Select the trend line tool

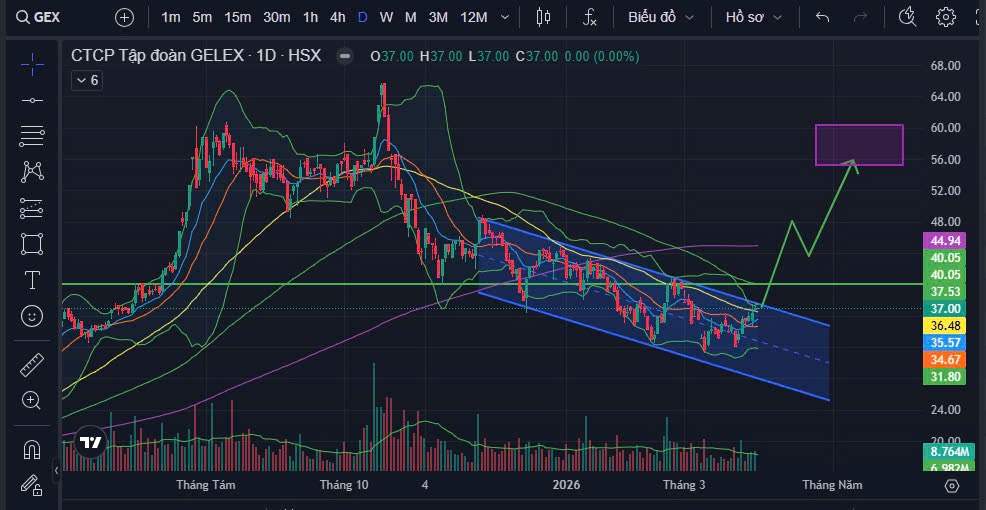point(31,100)
